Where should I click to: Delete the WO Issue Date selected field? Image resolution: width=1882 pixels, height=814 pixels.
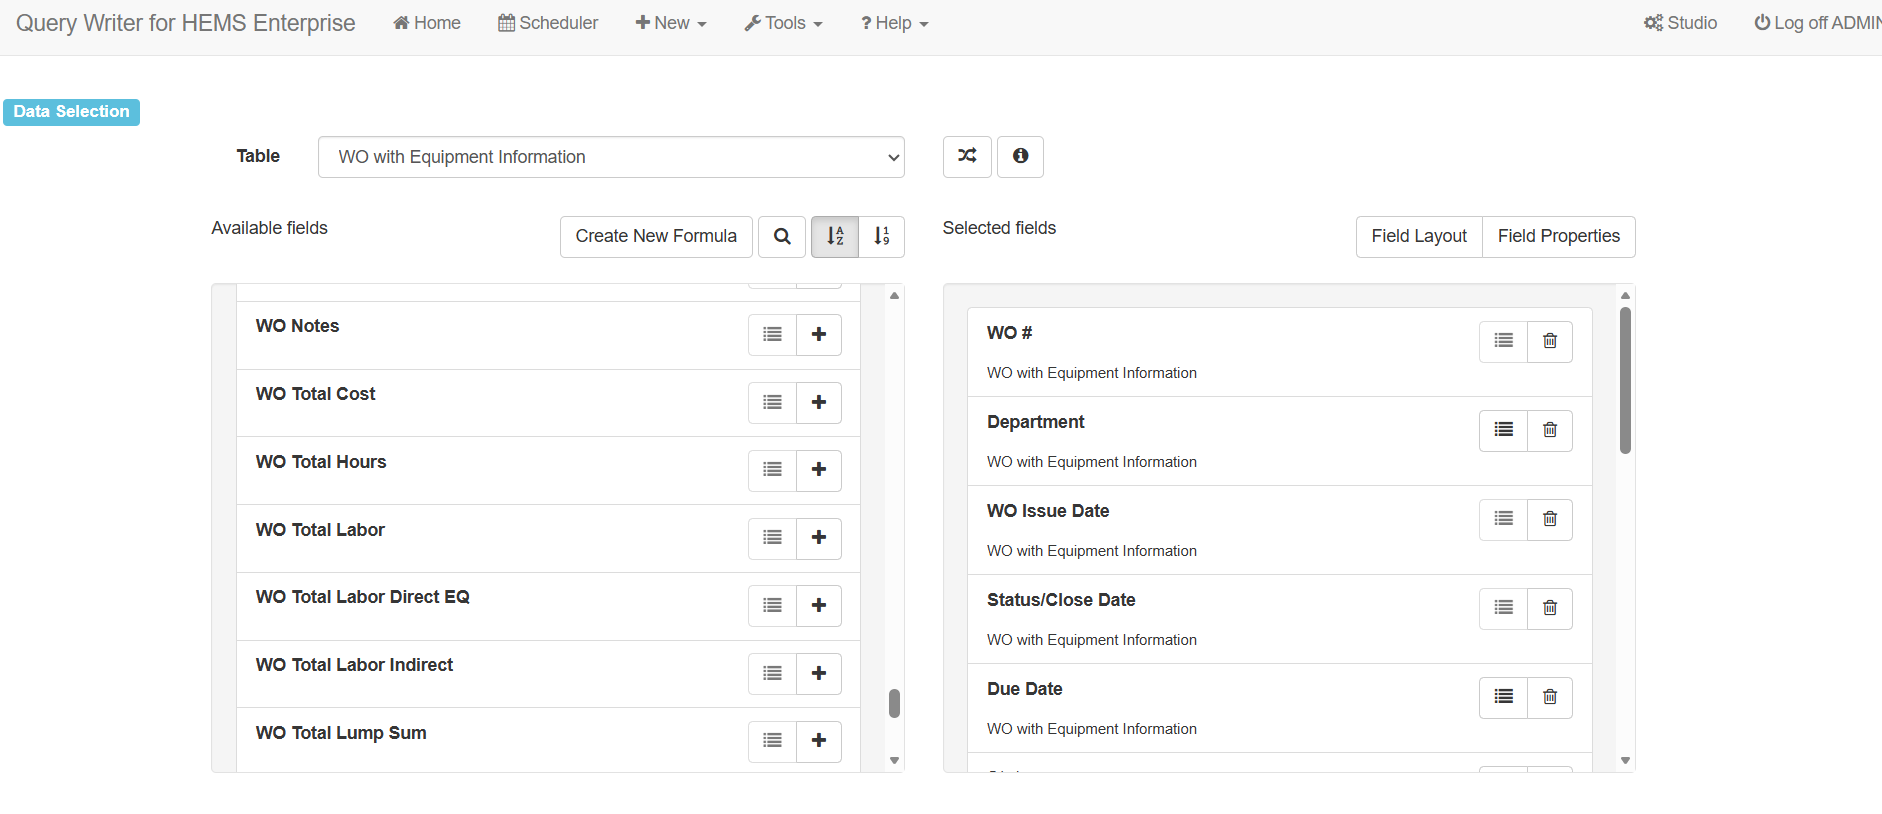tap(1550, 519)
